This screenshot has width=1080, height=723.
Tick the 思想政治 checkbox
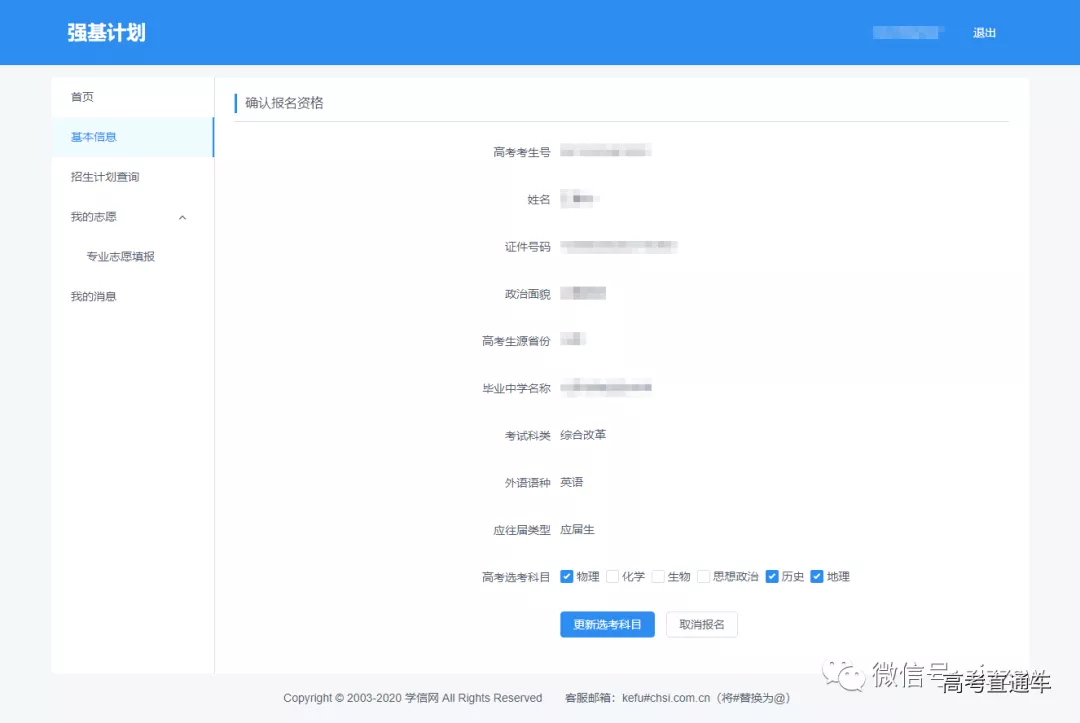tap(704, 576)
